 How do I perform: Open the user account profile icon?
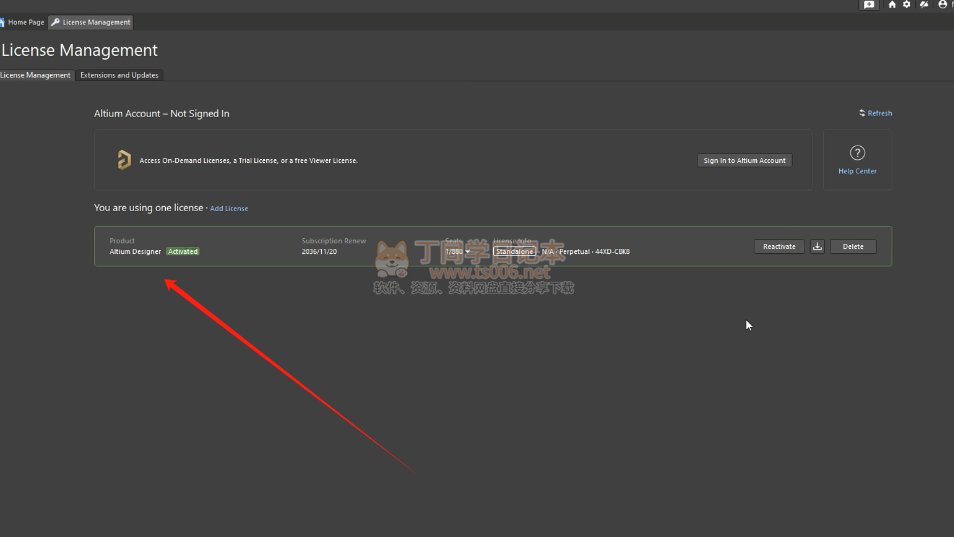[x=942, y=4]
